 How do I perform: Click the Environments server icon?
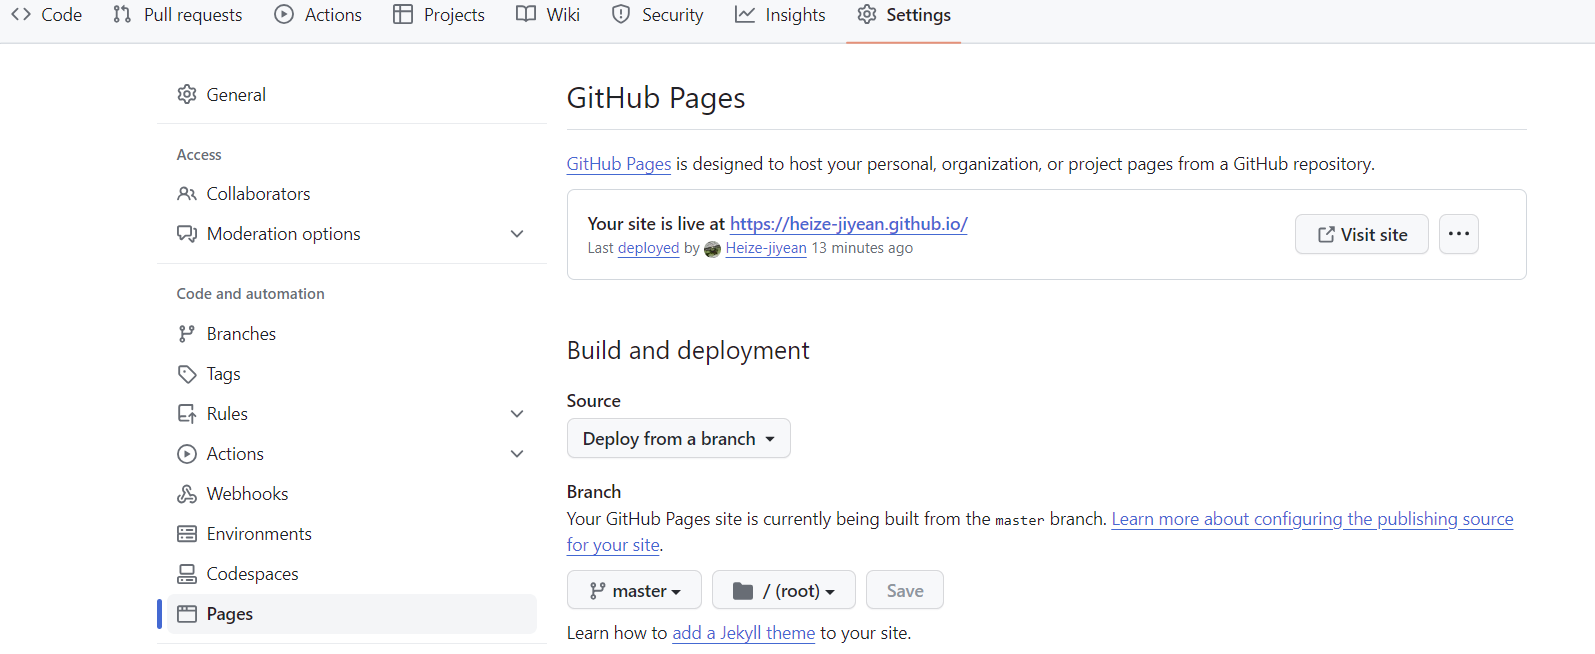(187, 534)
